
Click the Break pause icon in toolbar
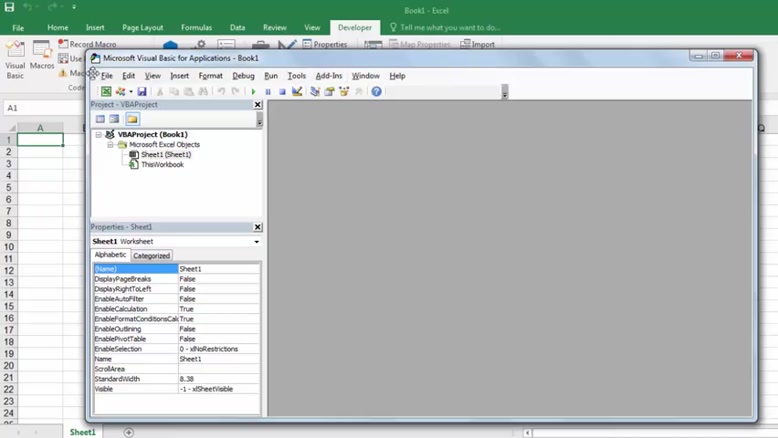268,91
